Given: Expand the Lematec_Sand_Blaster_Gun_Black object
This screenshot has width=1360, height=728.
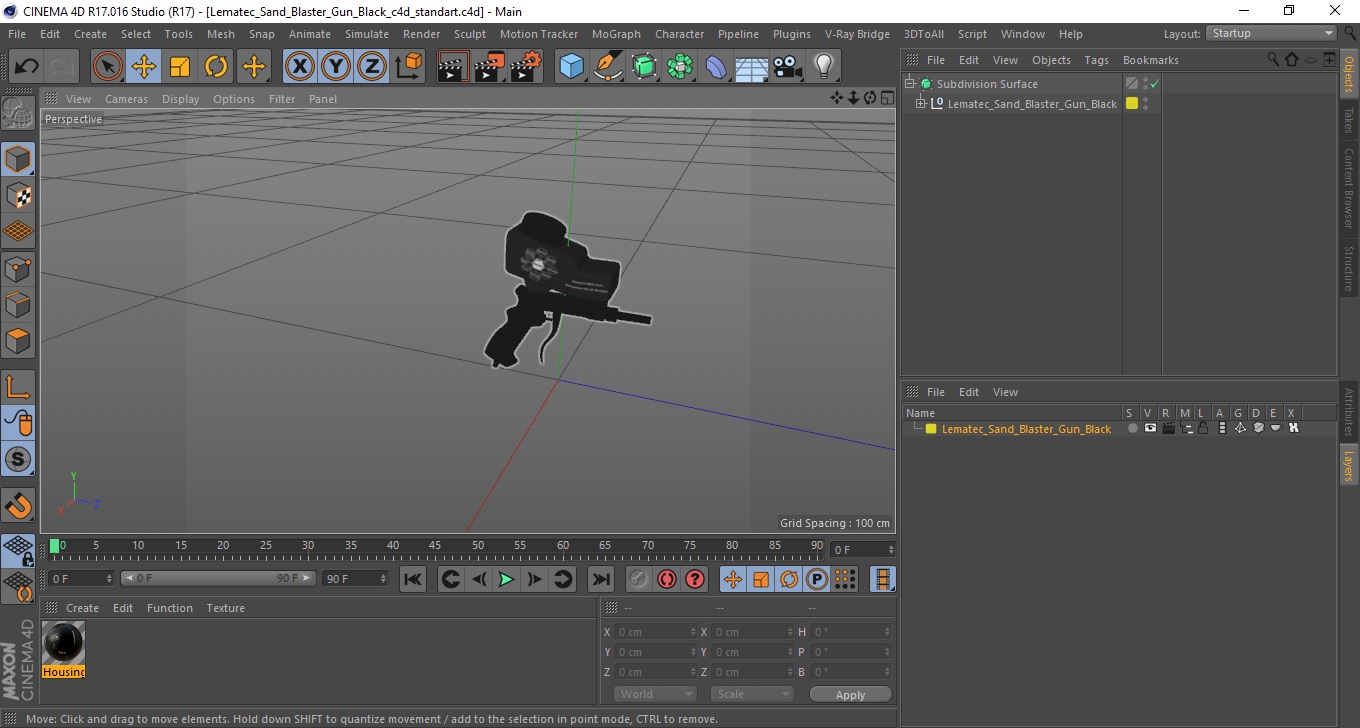Looking at the screenshot, I should point(921,104).
